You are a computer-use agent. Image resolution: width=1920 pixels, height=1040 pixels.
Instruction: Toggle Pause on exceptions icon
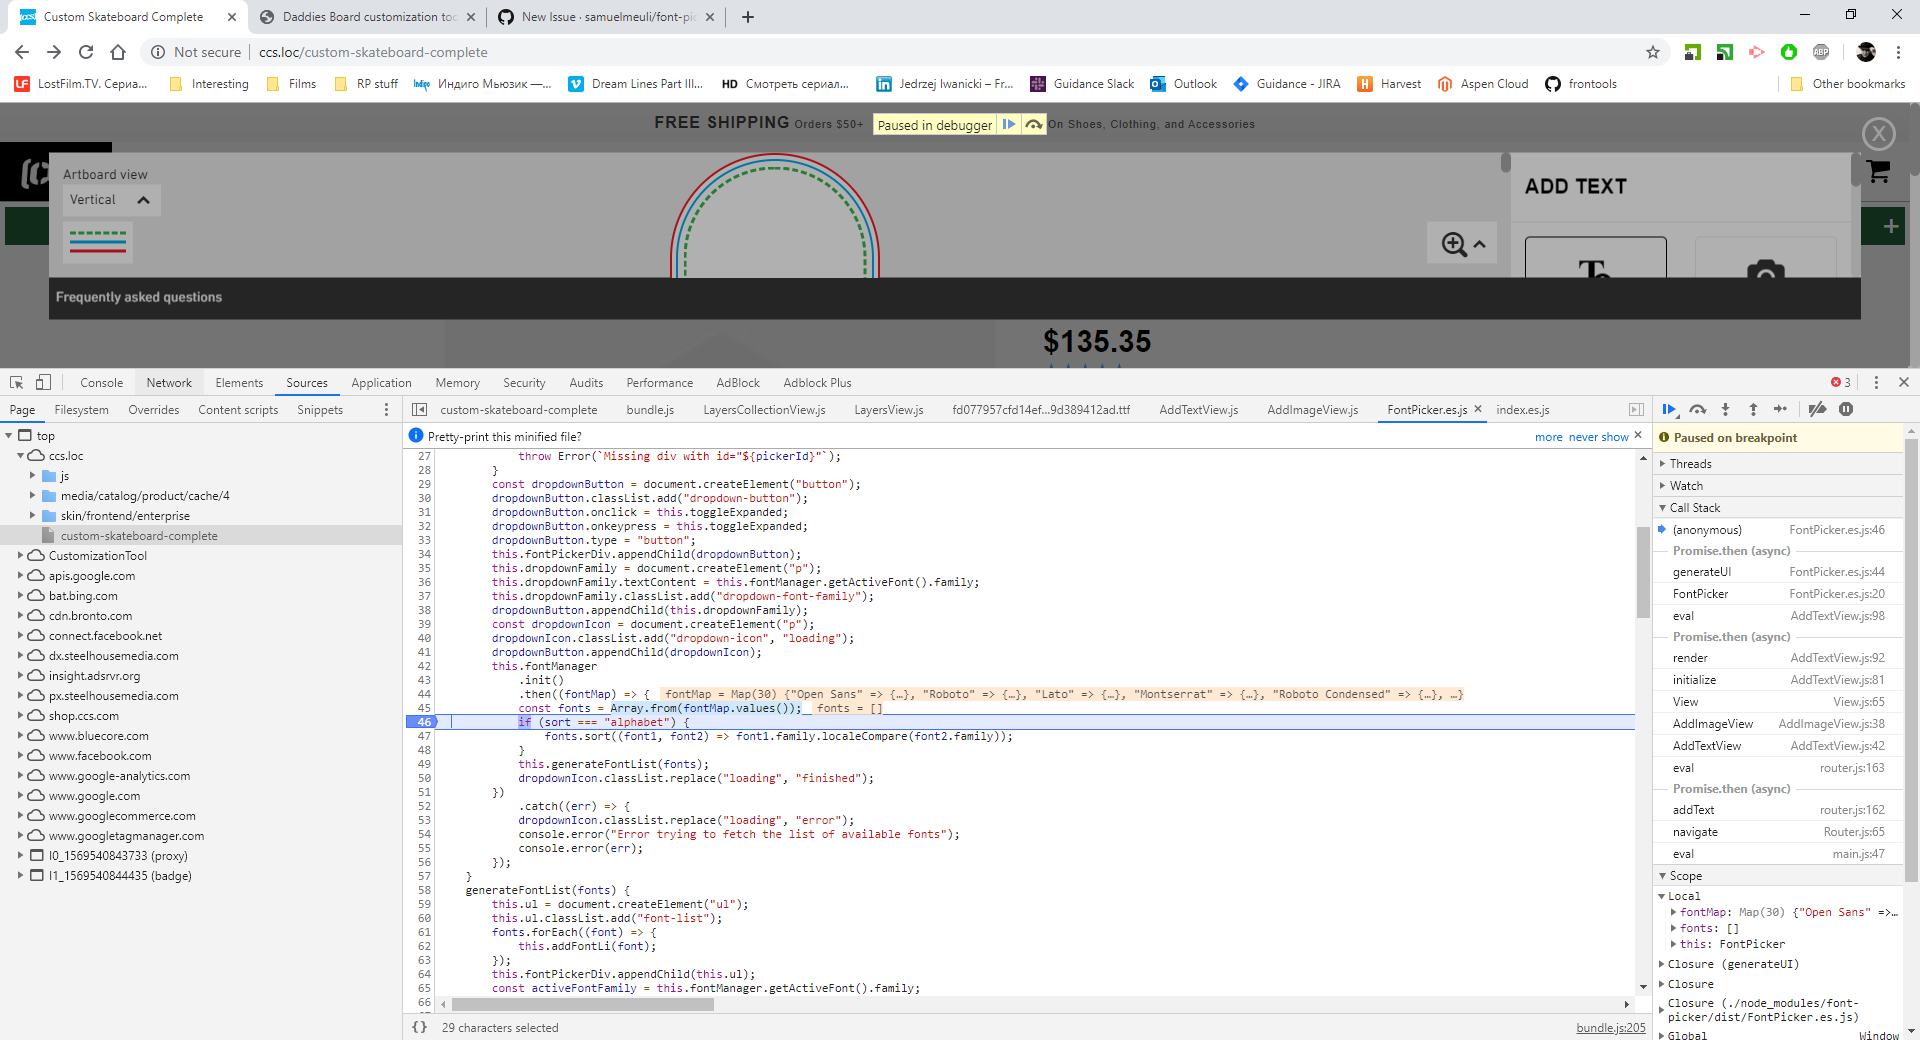(1846, 409)
